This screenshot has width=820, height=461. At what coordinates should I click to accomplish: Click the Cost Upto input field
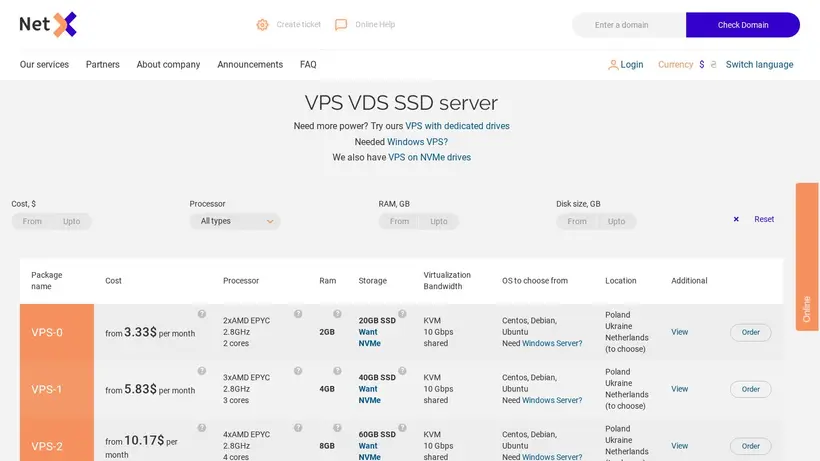point(72,222)
